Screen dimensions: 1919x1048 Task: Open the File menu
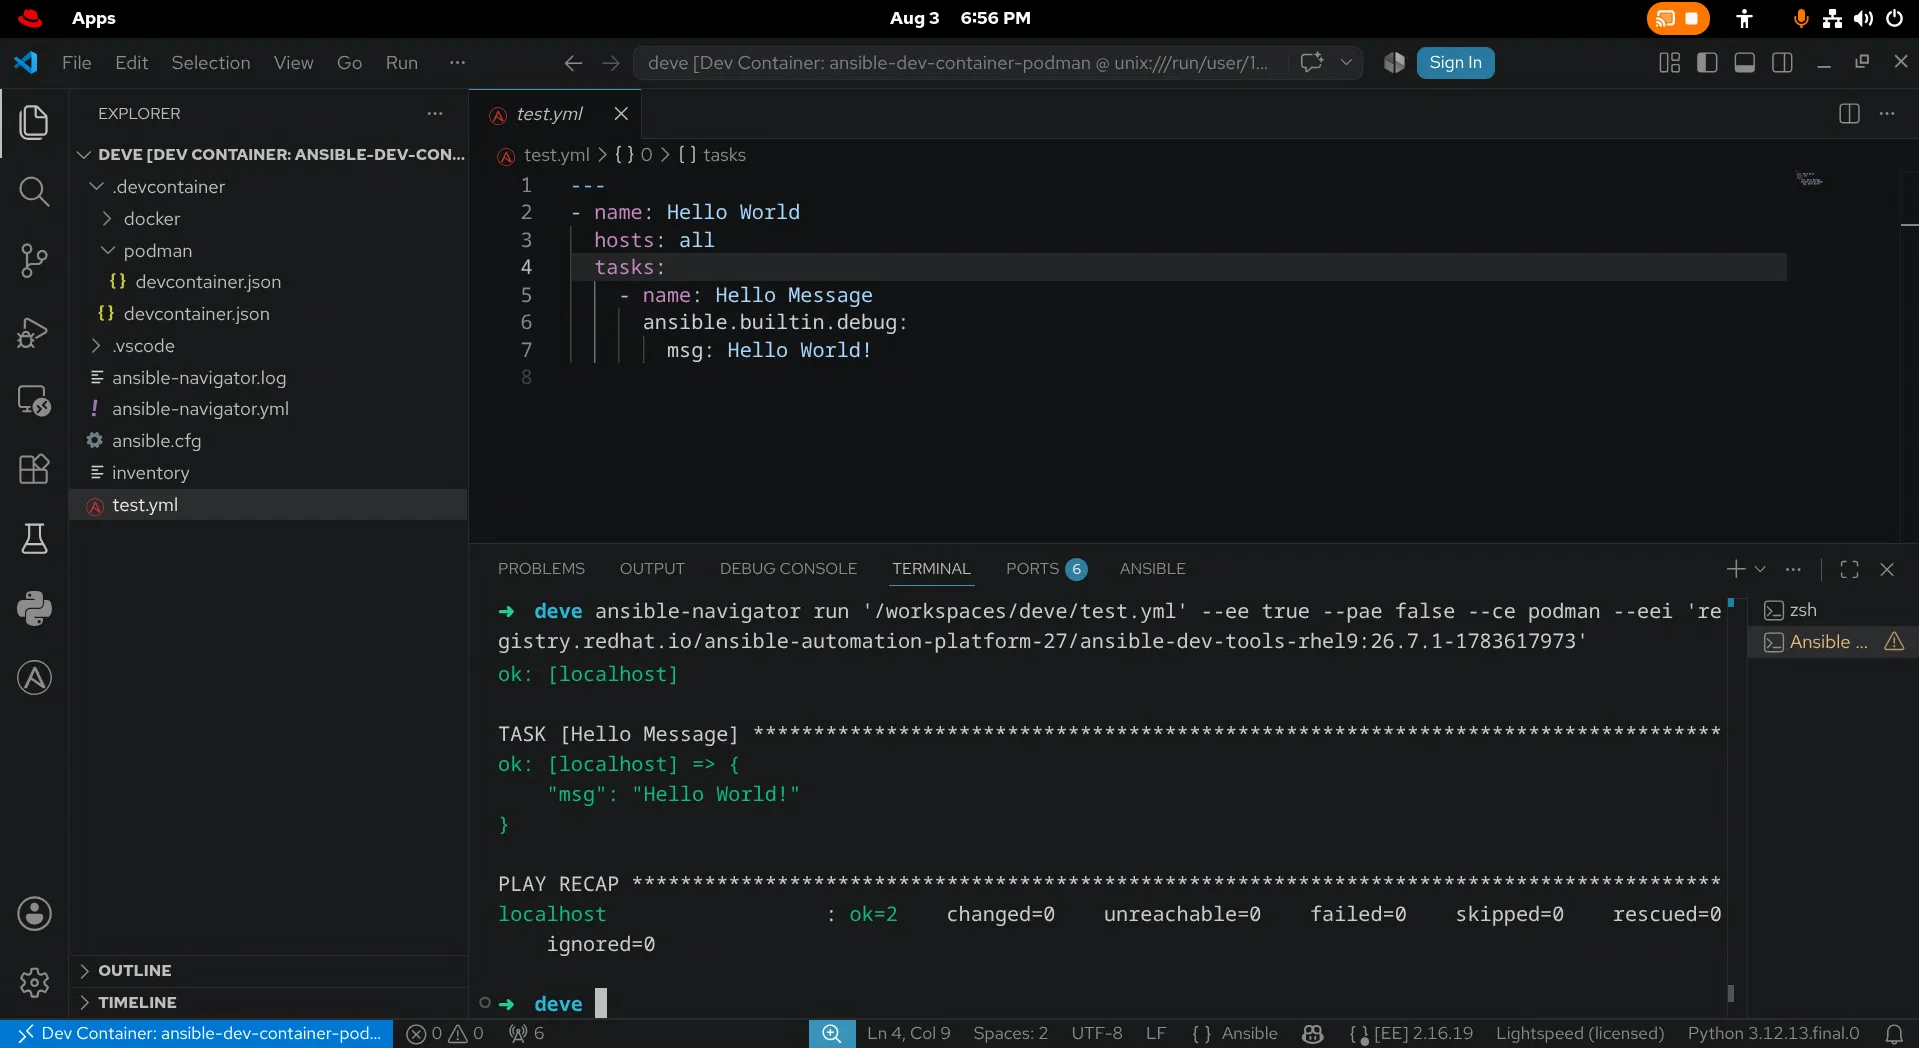coord(76,63)
